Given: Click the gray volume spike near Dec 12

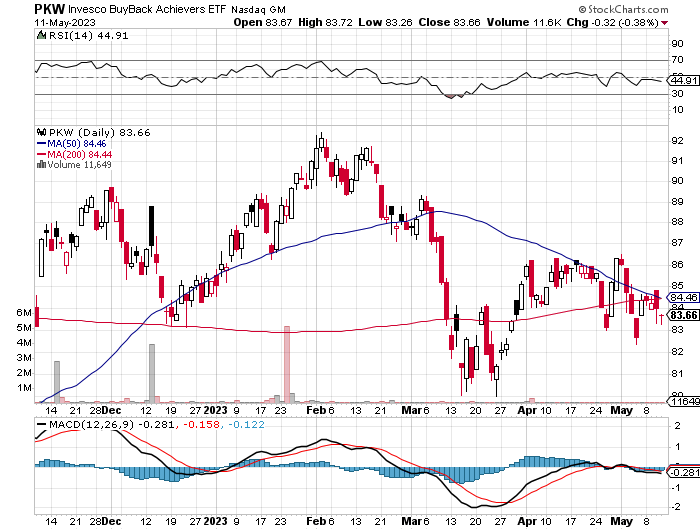Looking at the screenshot, I should [152, 373].
